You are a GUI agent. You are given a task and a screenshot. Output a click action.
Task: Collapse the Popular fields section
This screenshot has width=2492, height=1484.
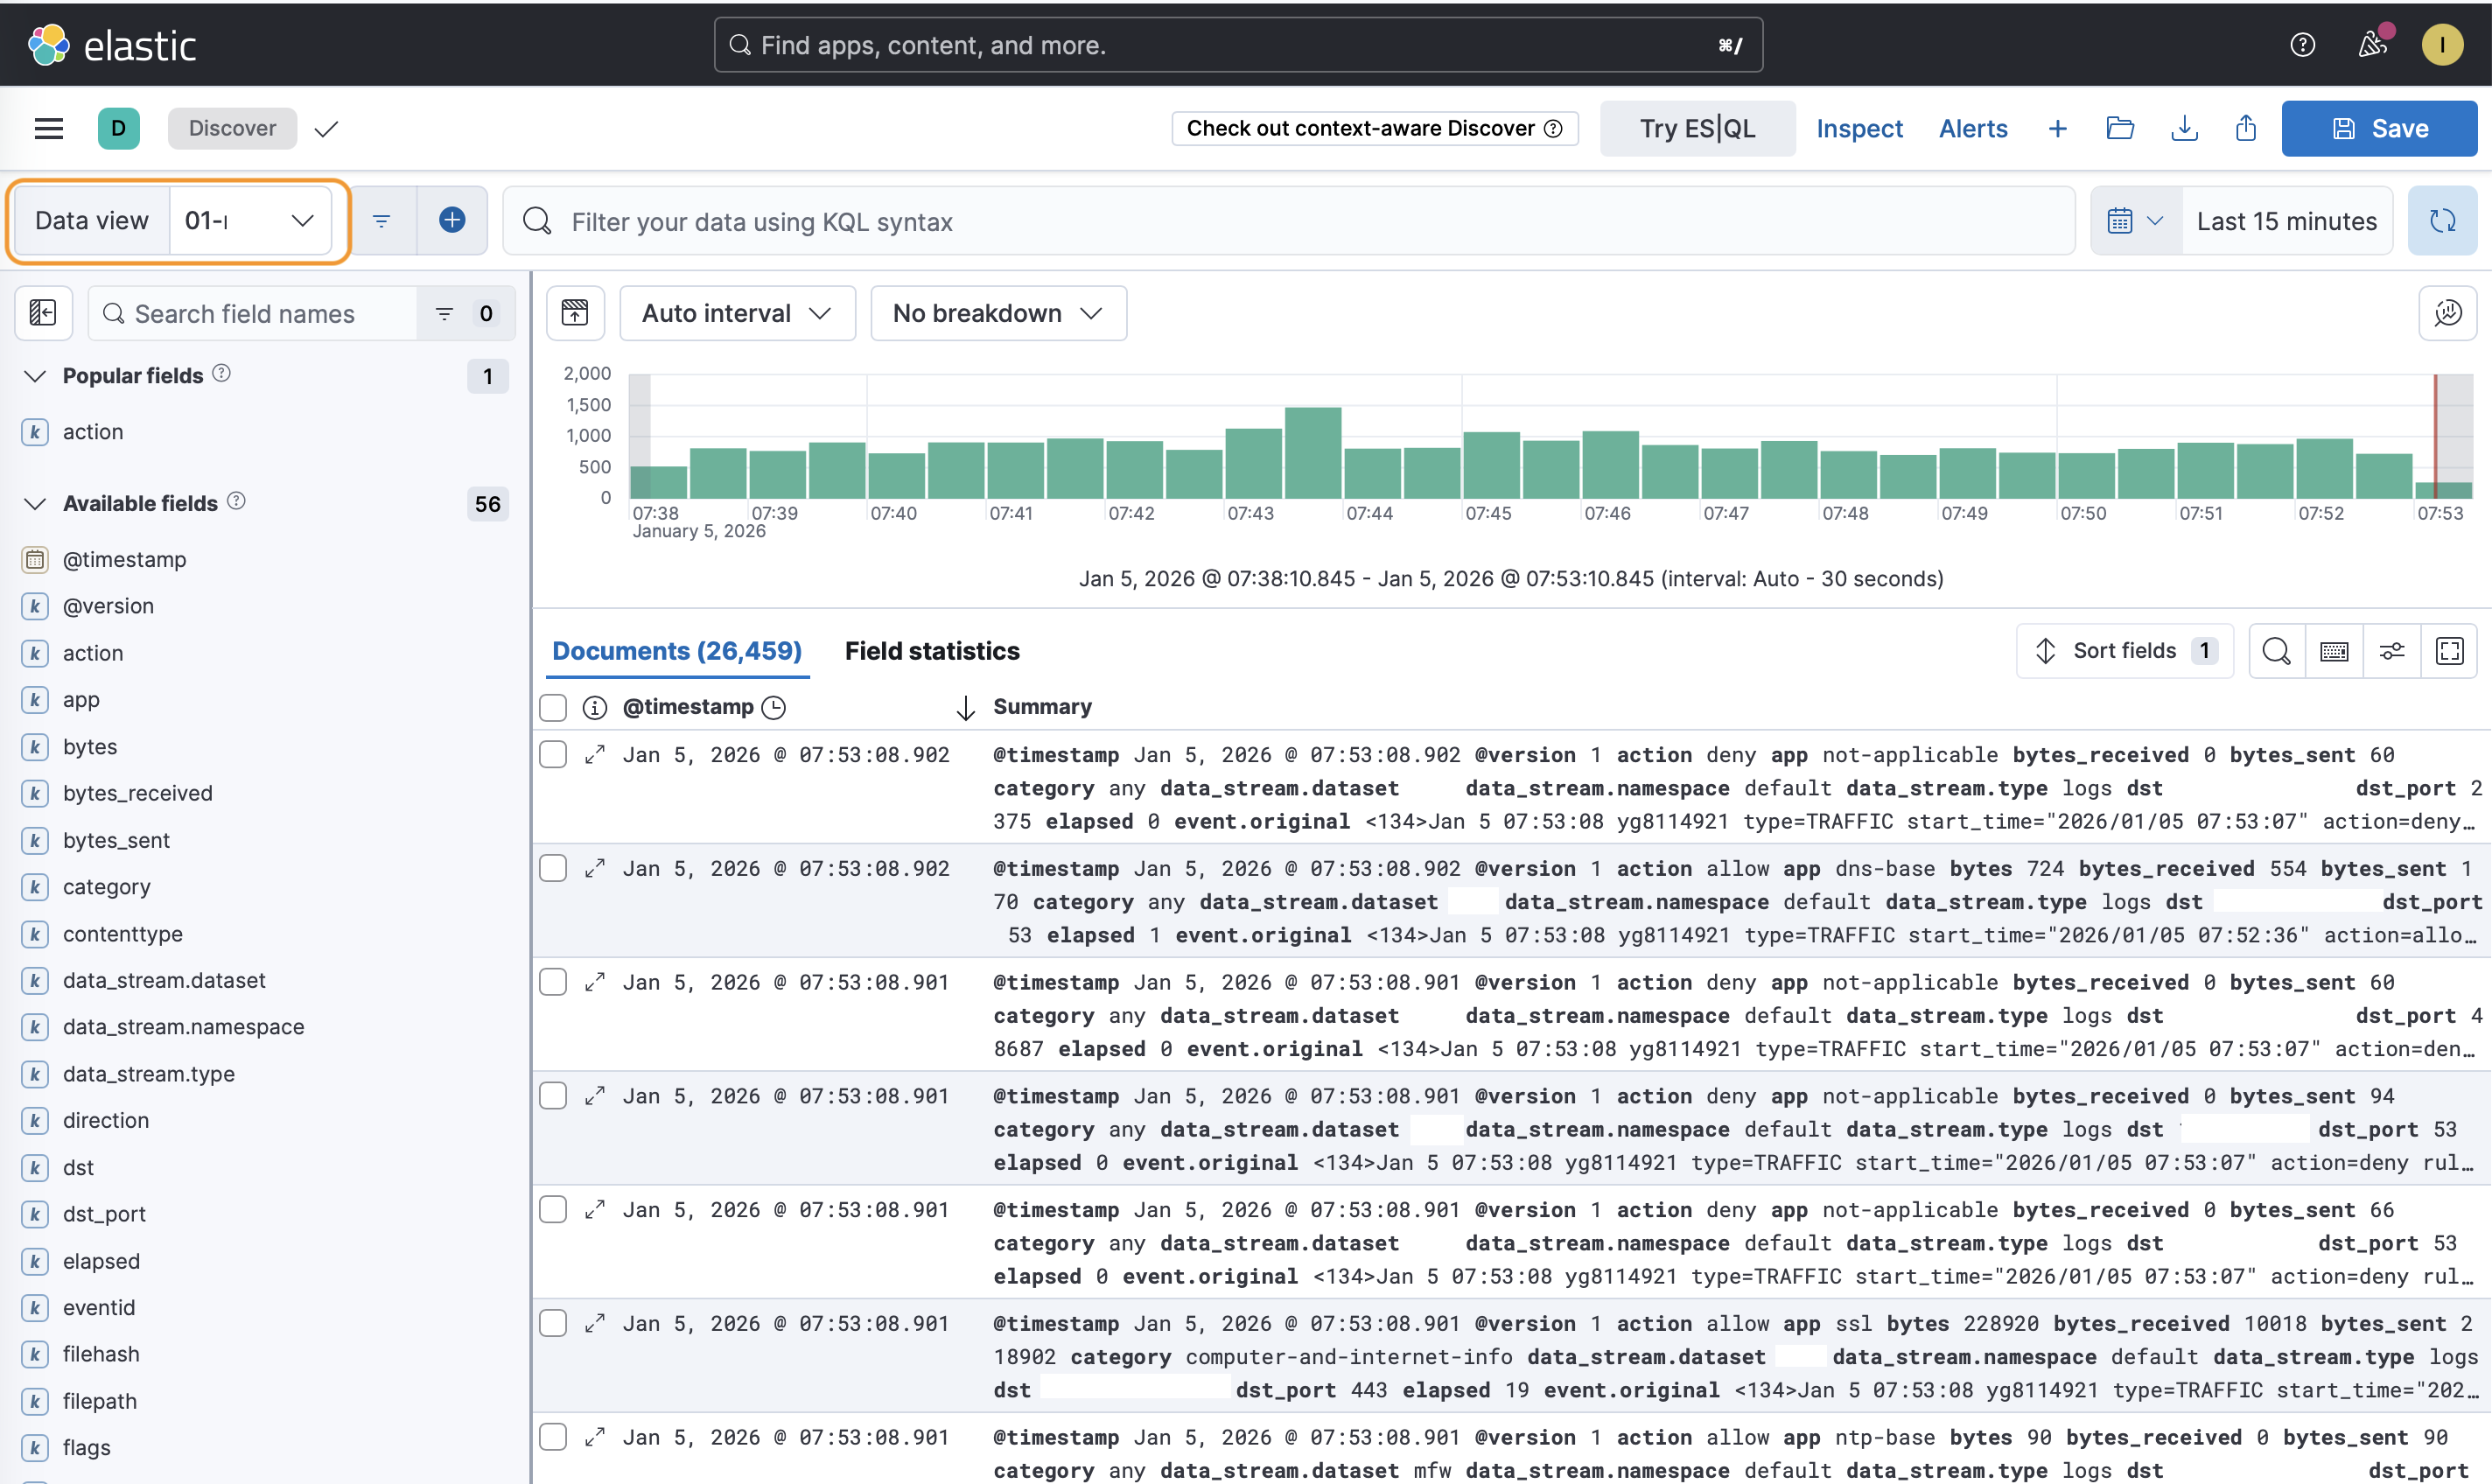click(35, 376)
